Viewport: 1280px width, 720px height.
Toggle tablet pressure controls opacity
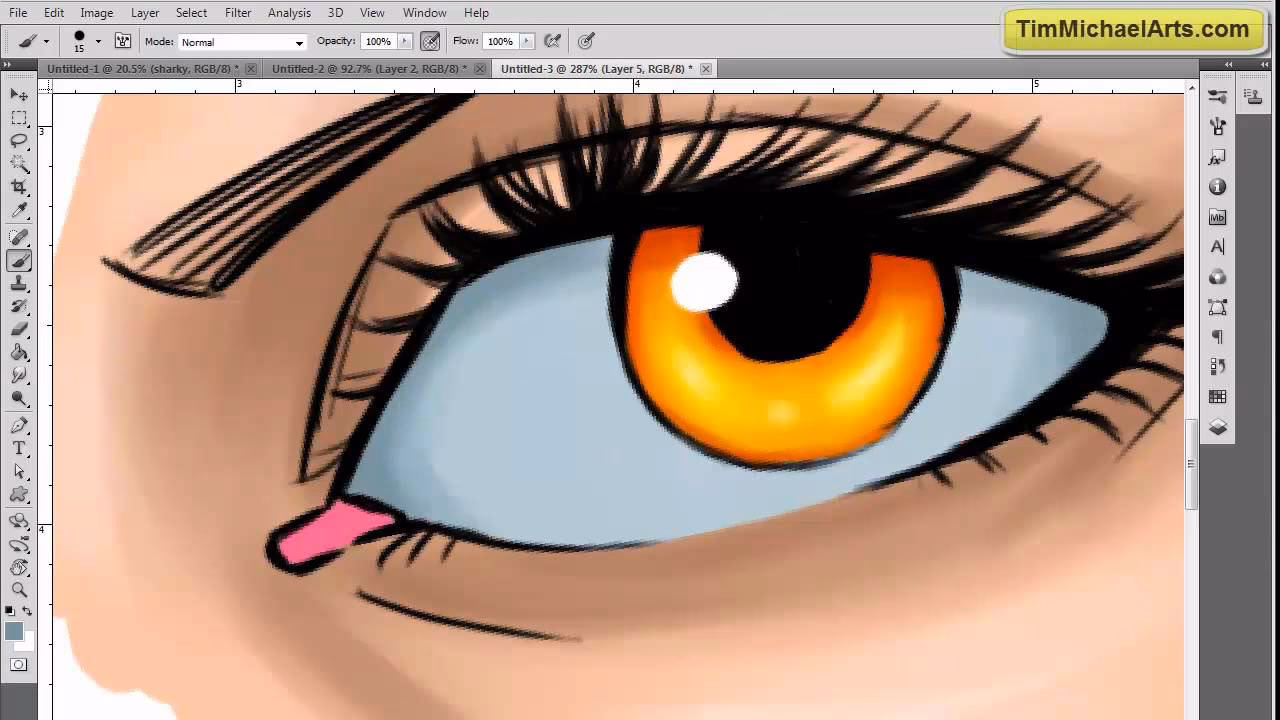[x=430, y=41]
